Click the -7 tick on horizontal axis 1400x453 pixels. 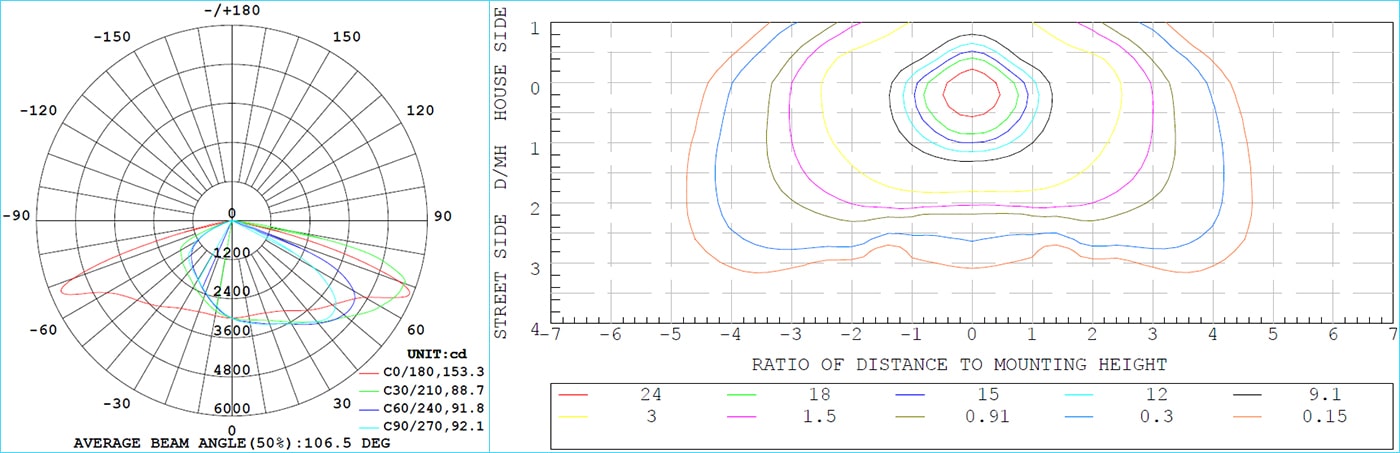[x=550, y=333]
